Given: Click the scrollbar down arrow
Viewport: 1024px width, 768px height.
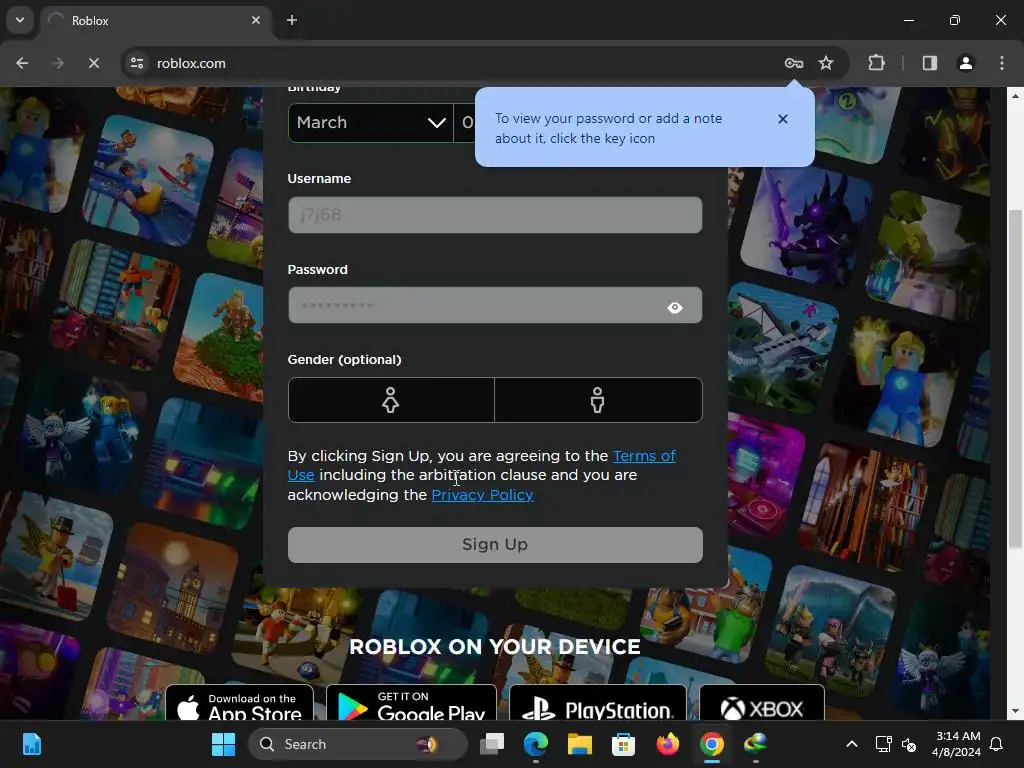Looking at the screenshot, I should tap(1015, 711).
